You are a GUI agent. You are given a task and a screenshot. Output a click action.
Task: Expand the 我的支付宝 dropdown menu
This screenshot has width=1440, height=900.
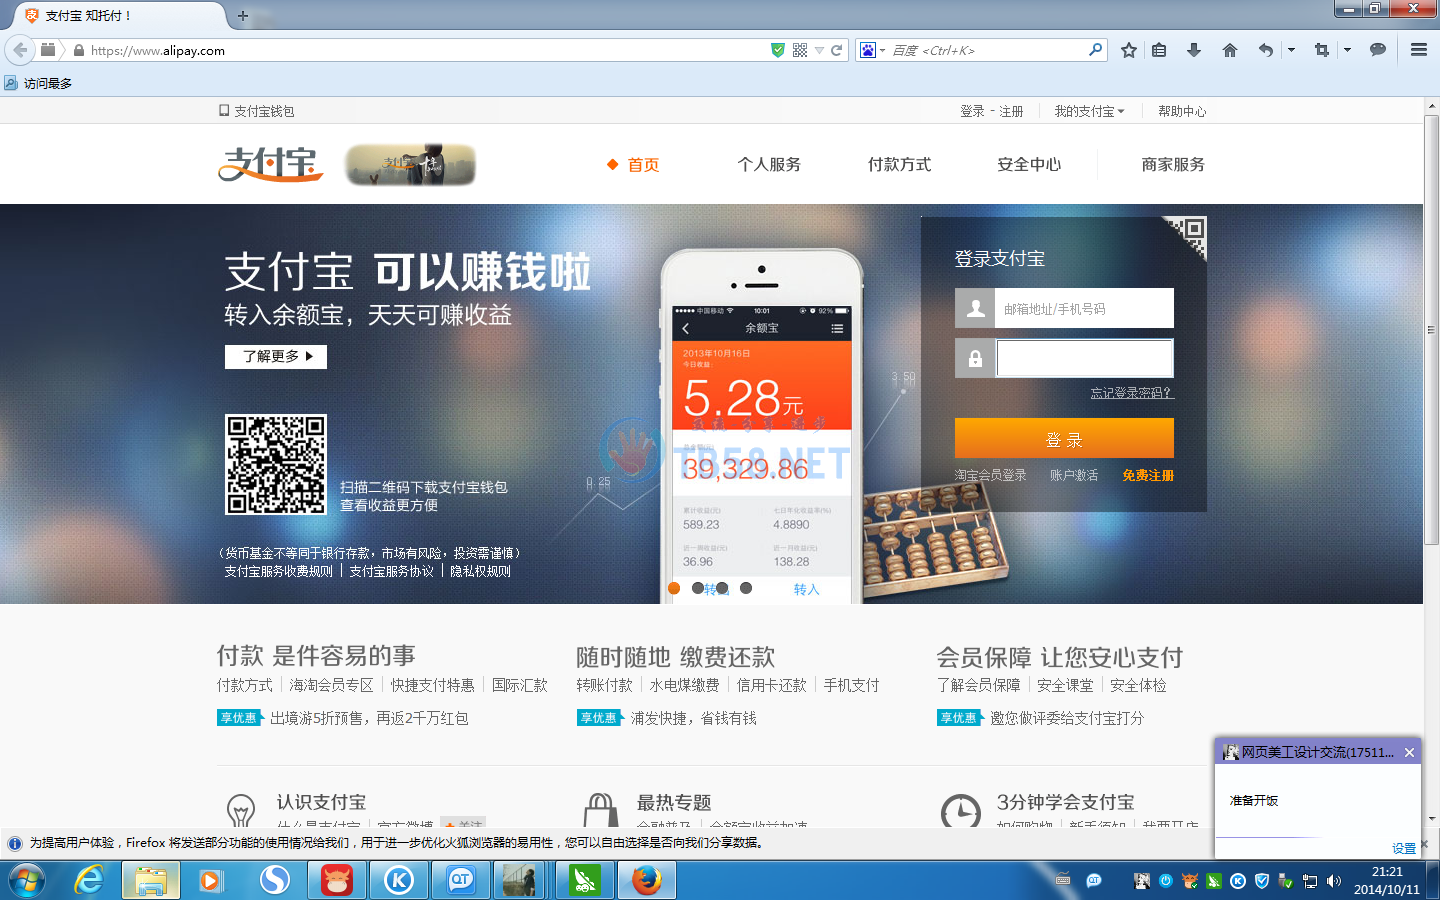(1089, 111)
